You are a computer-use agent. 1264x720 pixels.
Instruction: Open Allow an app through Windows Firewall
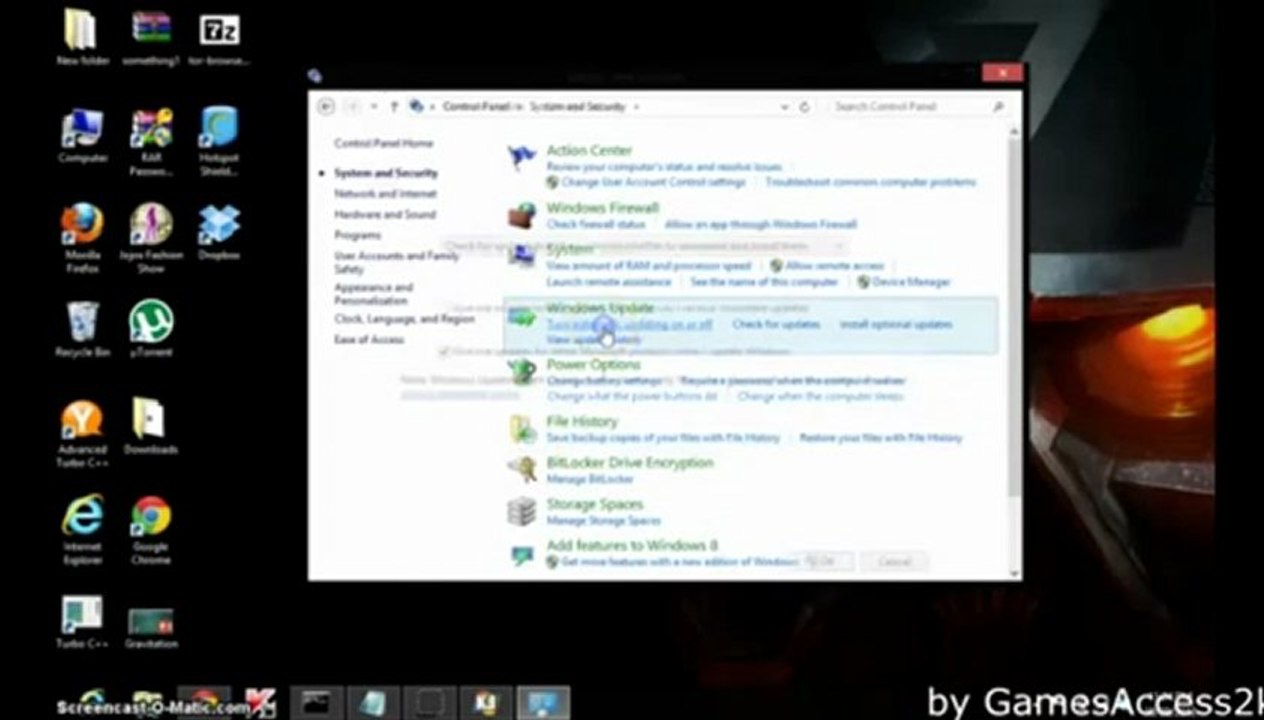(761, 225)
